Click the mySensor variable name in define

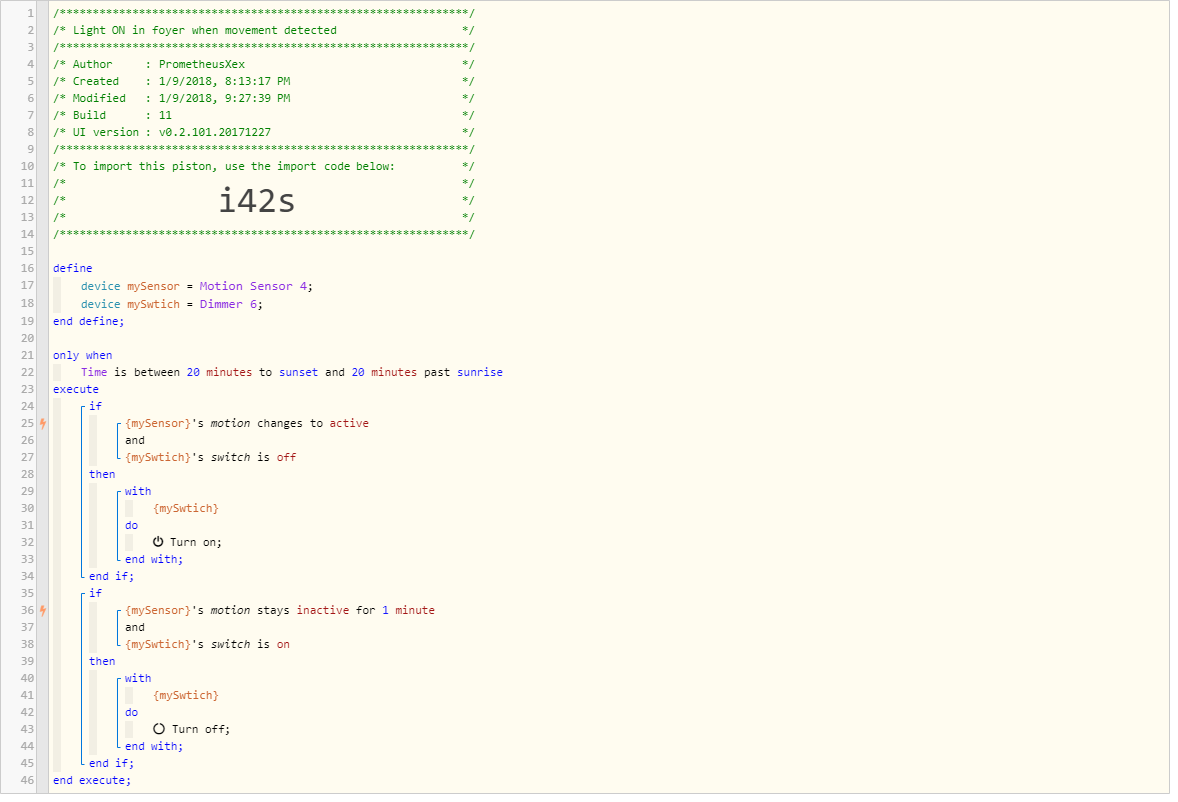[153, 286]
